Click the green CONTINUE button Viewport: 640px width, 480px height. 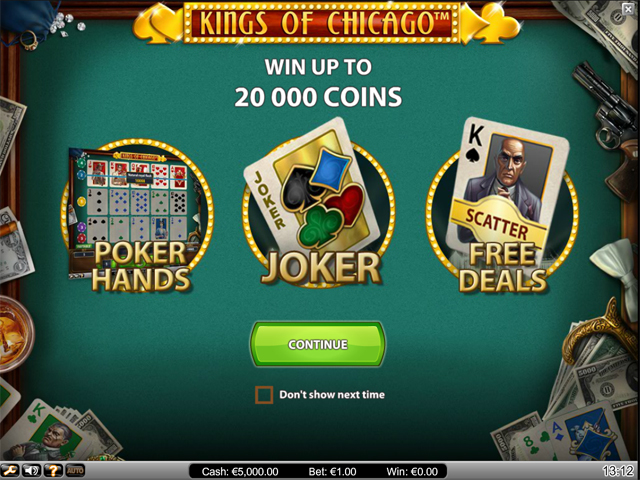[x=318, y=344]
